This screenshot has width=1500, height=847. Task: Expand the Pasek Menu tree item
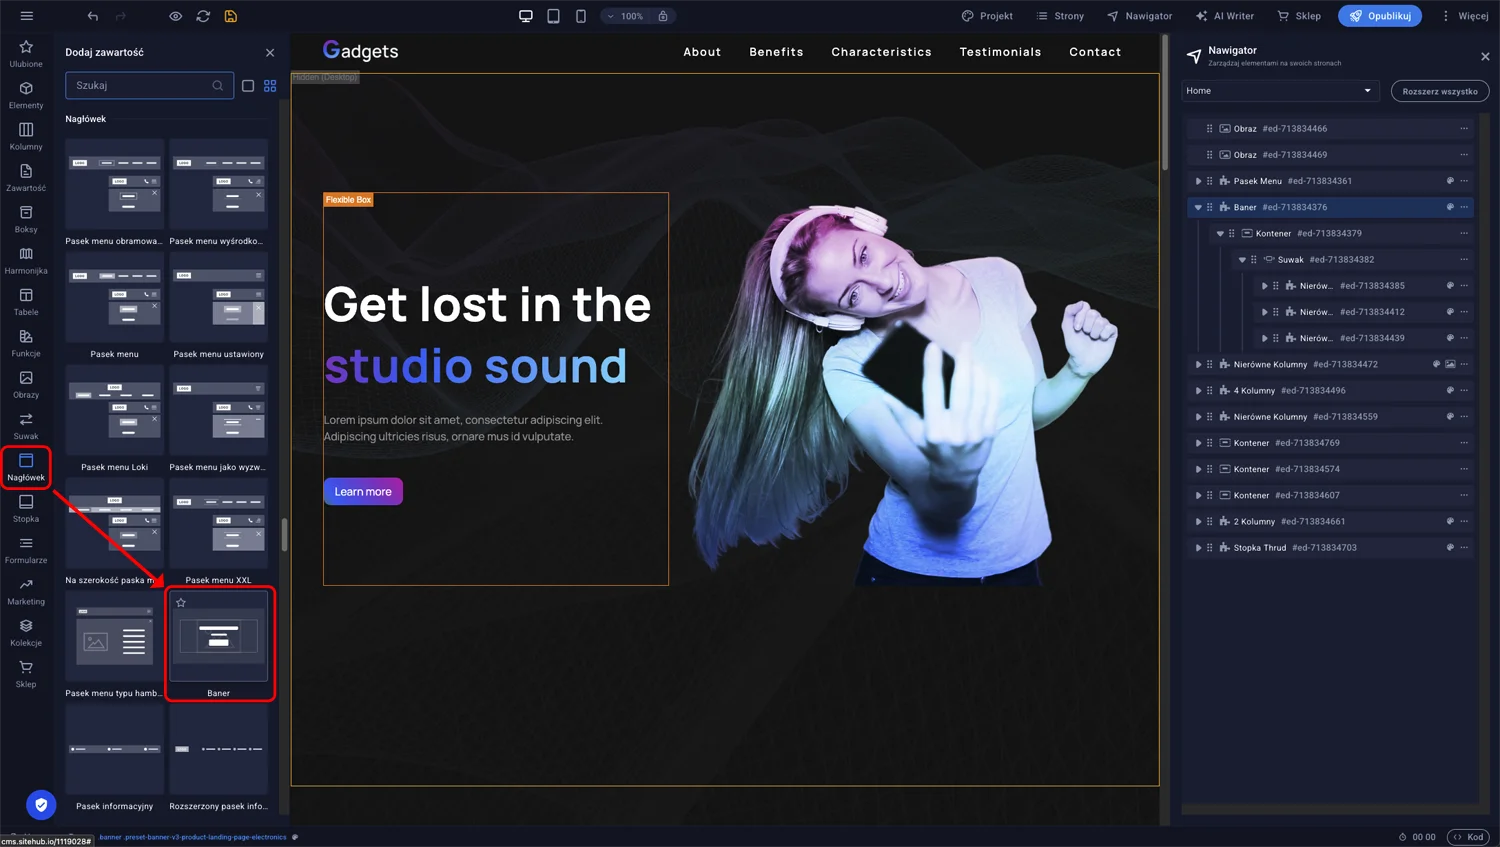1198,181
